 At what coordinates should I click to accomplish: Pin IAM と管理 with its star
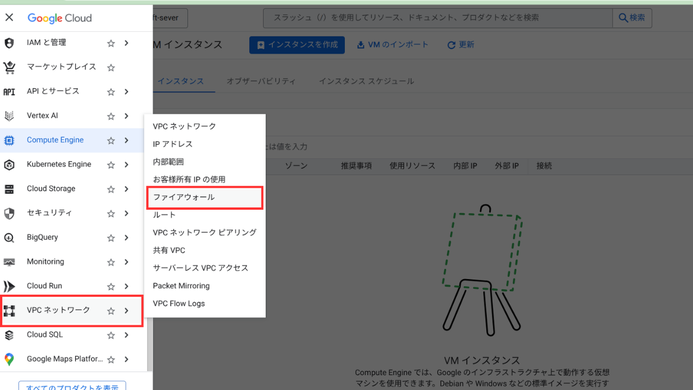(111, 43)
